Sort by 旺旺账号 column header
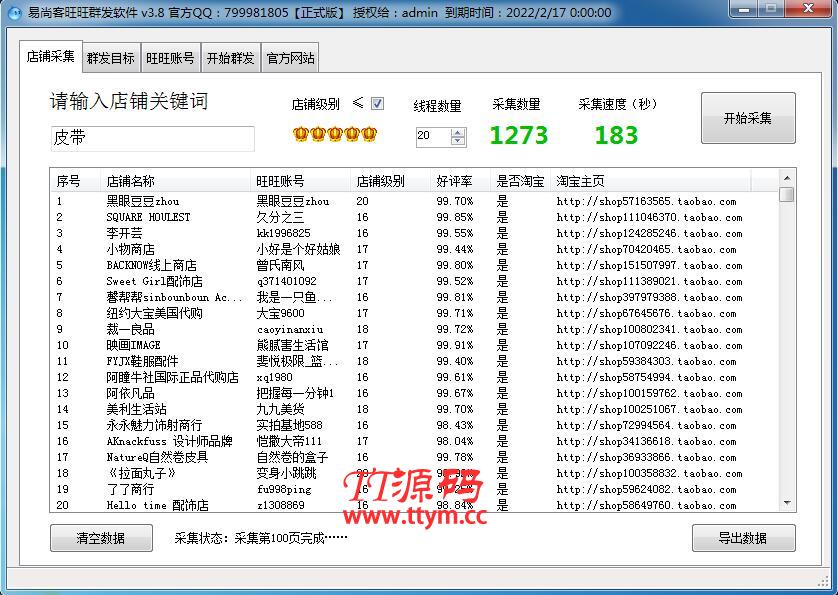This screenshot has width=838, height=595. (300, 181)
